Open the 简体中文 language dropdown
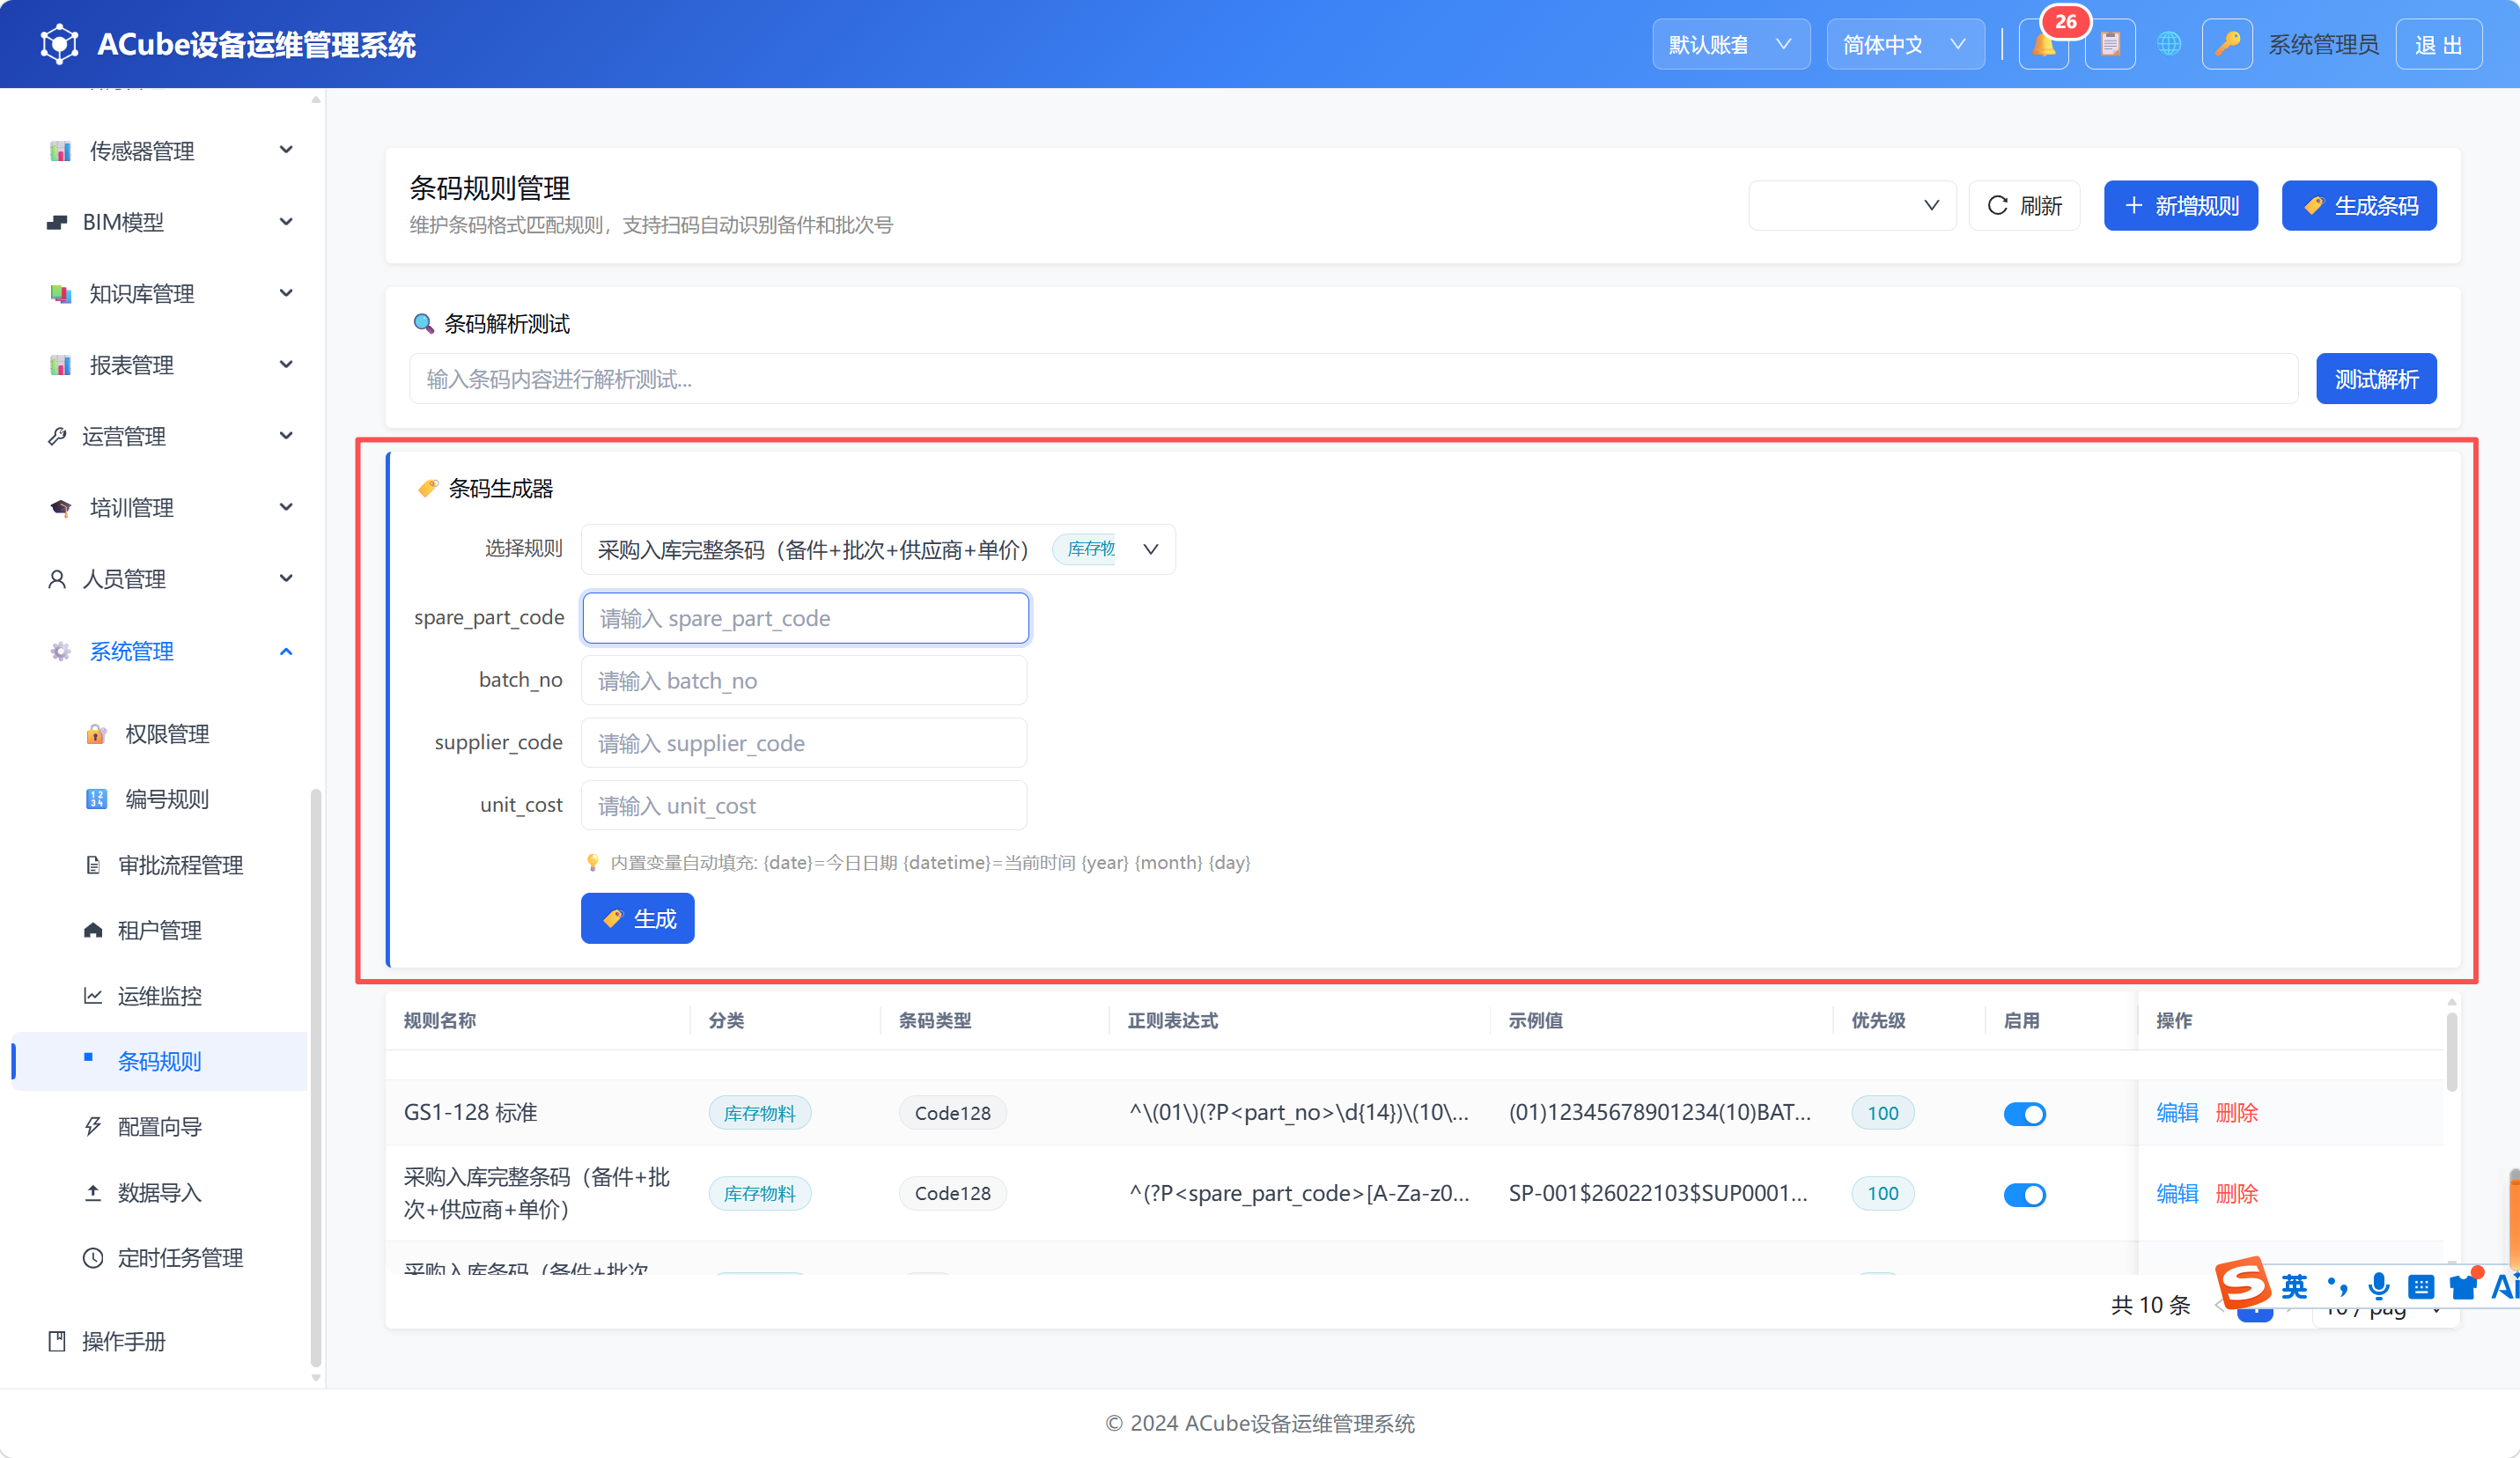The height and width of the screenshot is (1458, 2520). coord(1905,44)
